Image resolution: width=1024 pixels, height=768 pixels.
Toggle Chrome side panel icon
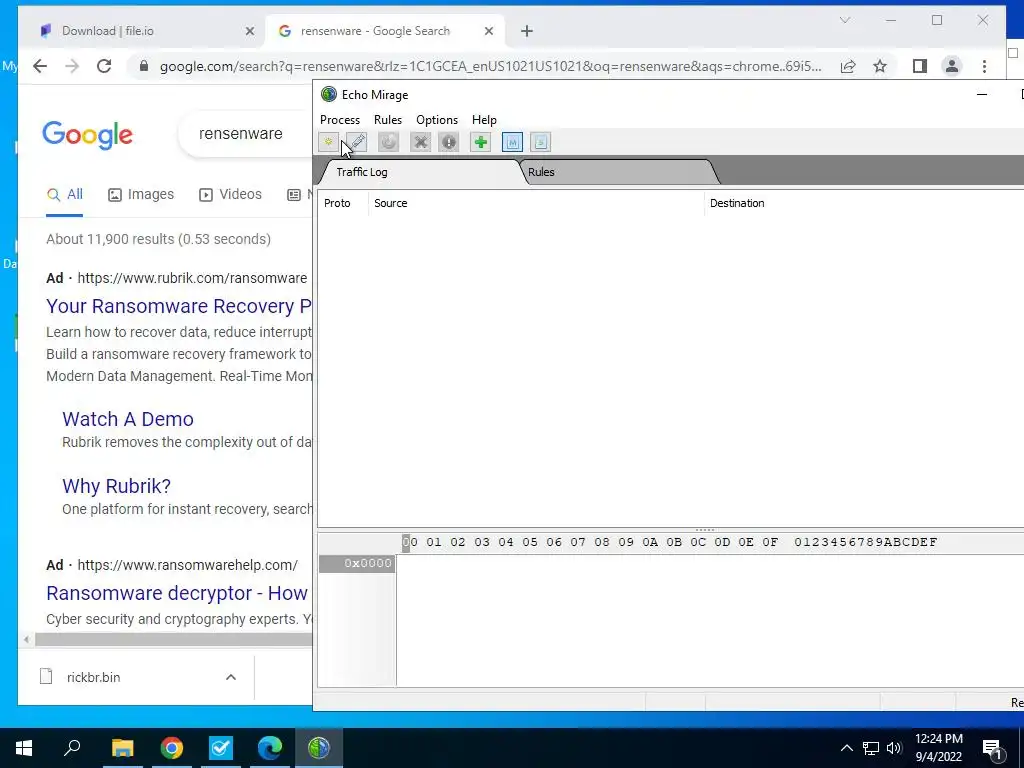pos(920,66)
